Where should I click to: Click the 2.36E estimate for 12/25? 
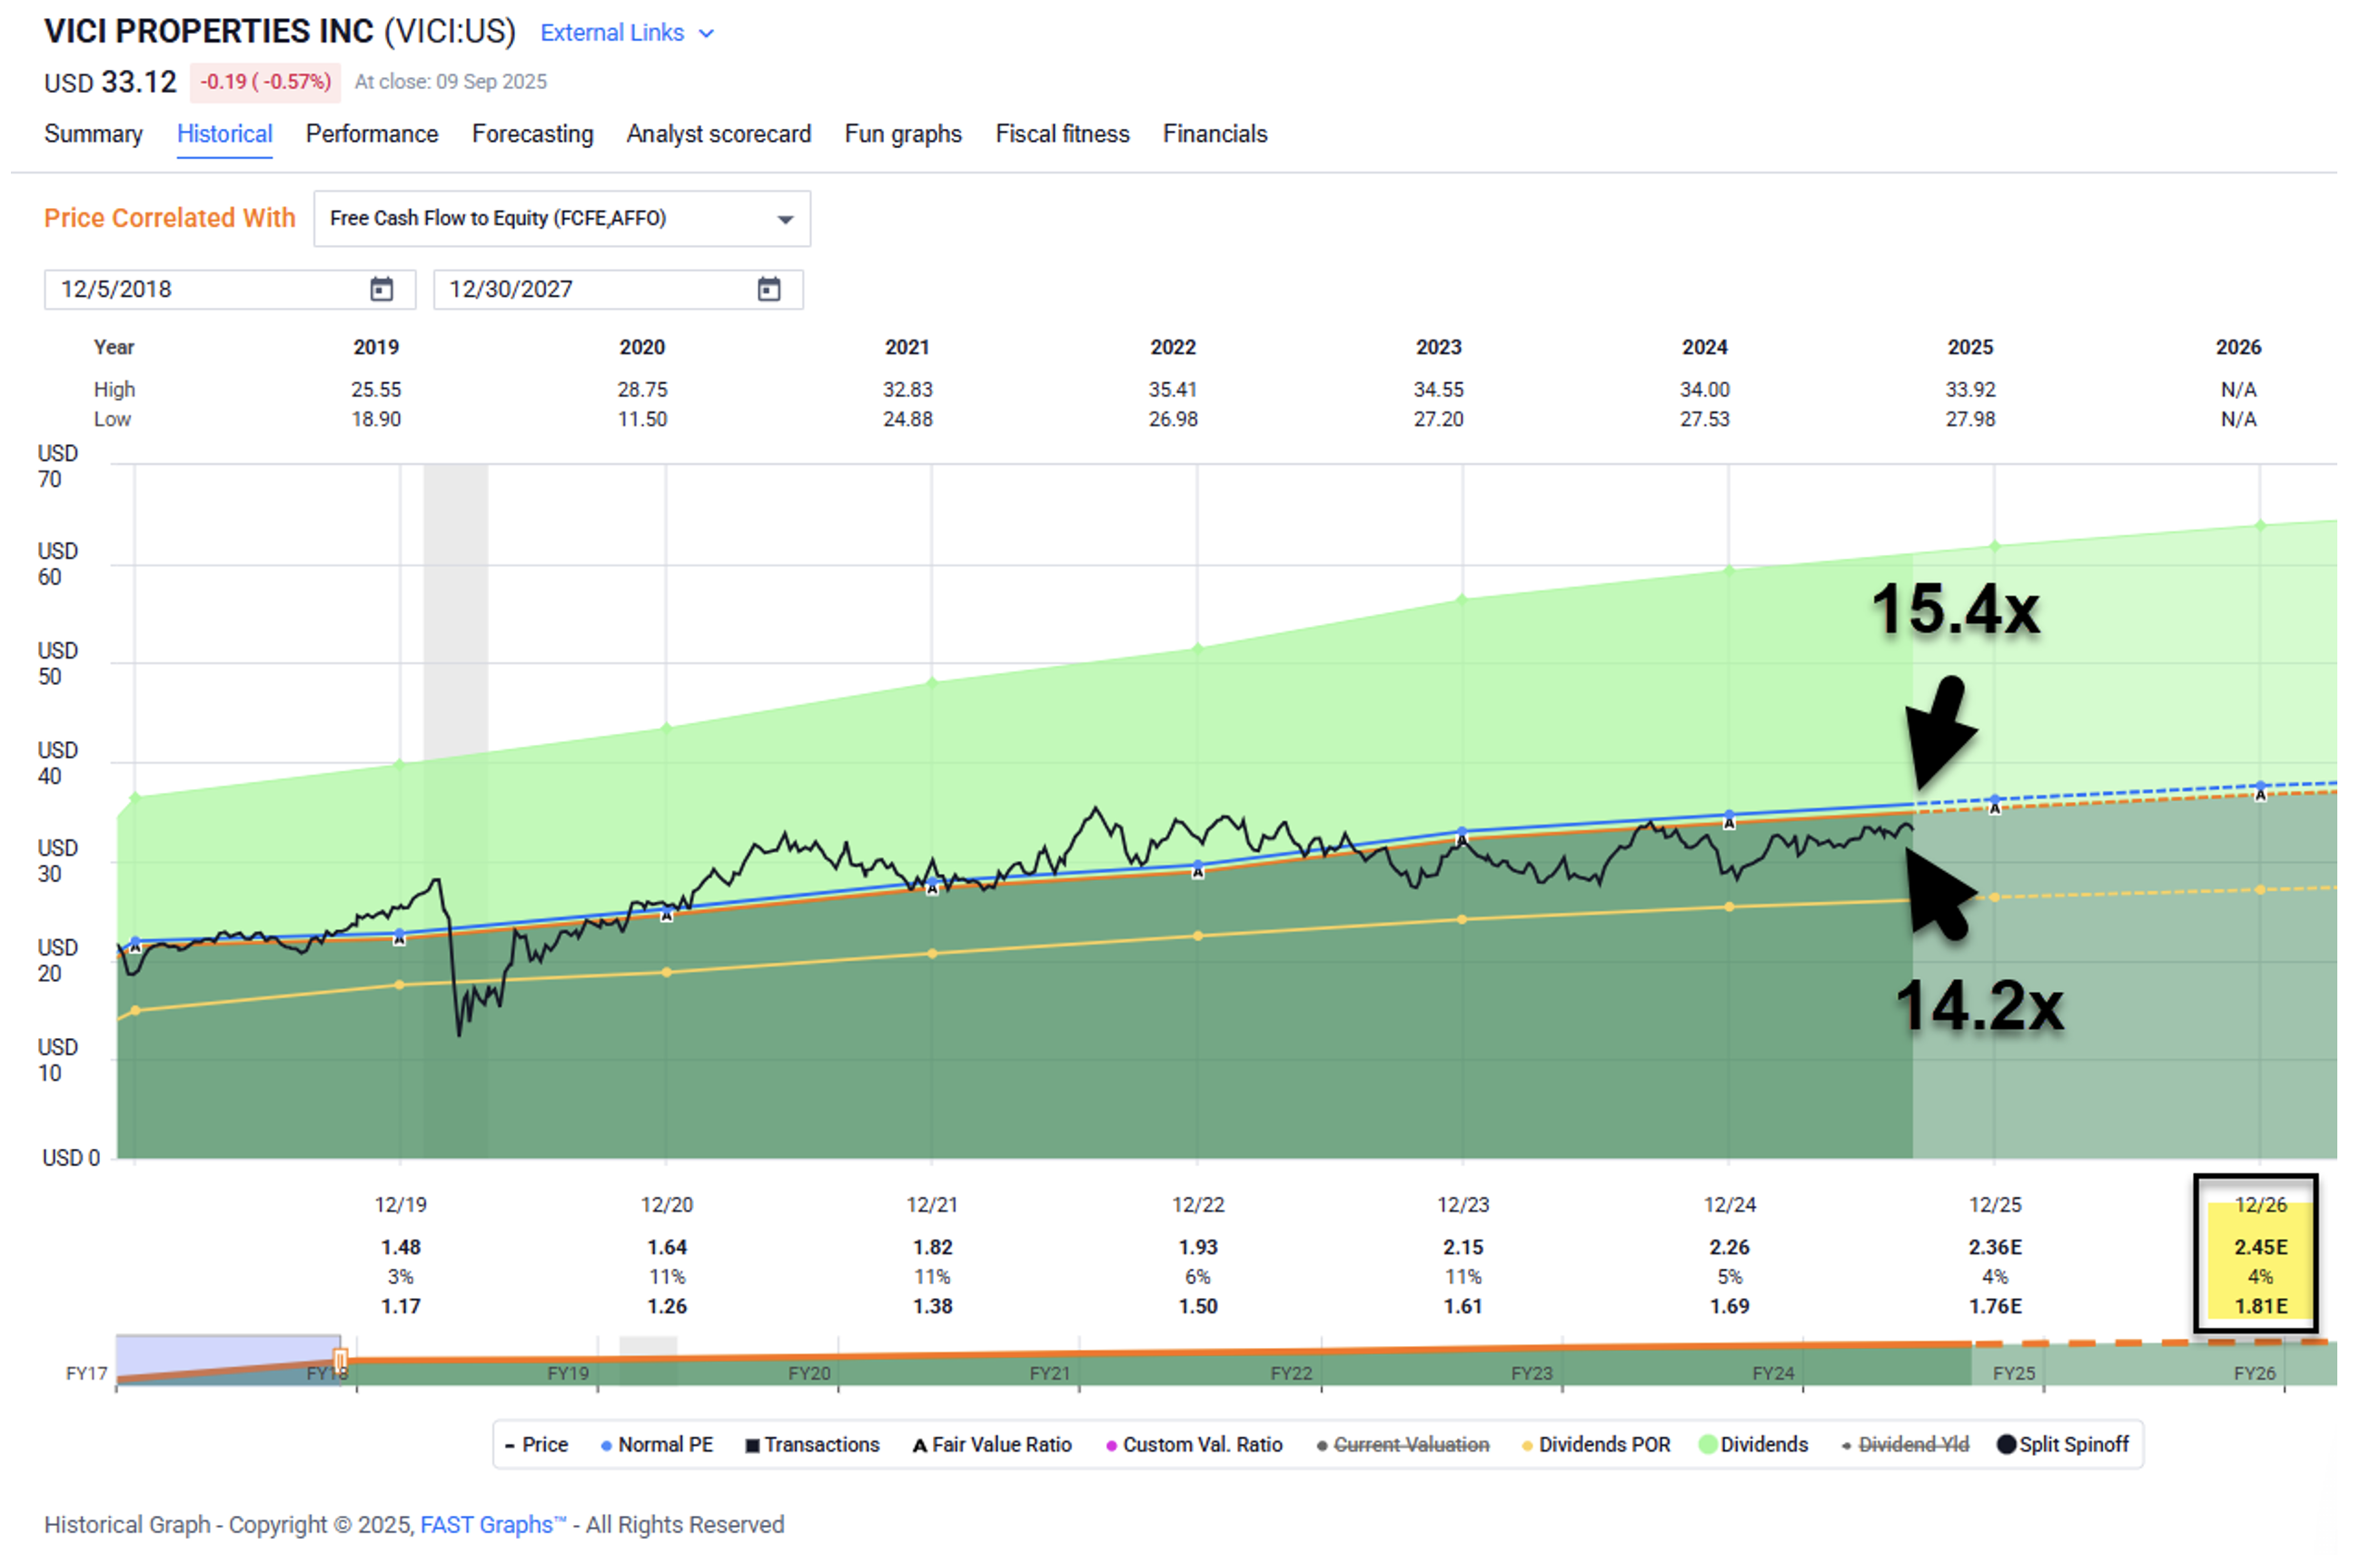[x=1996, y=1248]
